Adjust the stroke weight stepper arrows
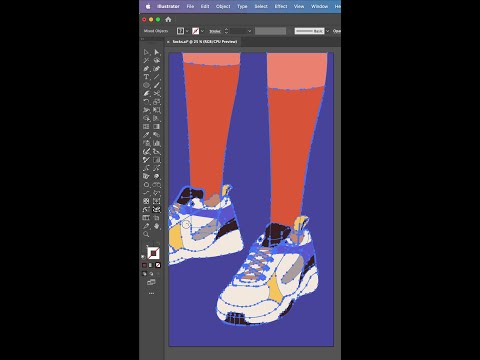 (226, 31)
